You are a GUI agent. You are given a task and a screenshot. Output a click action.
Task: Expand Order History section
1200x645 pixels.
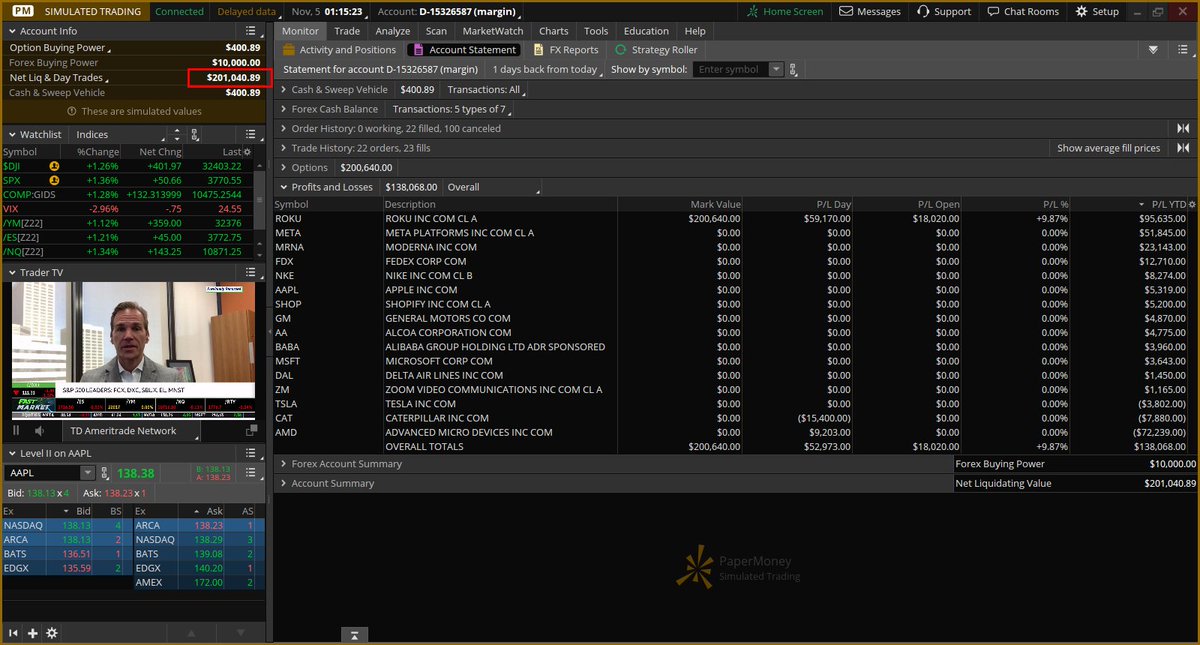[x=283, y=128]
